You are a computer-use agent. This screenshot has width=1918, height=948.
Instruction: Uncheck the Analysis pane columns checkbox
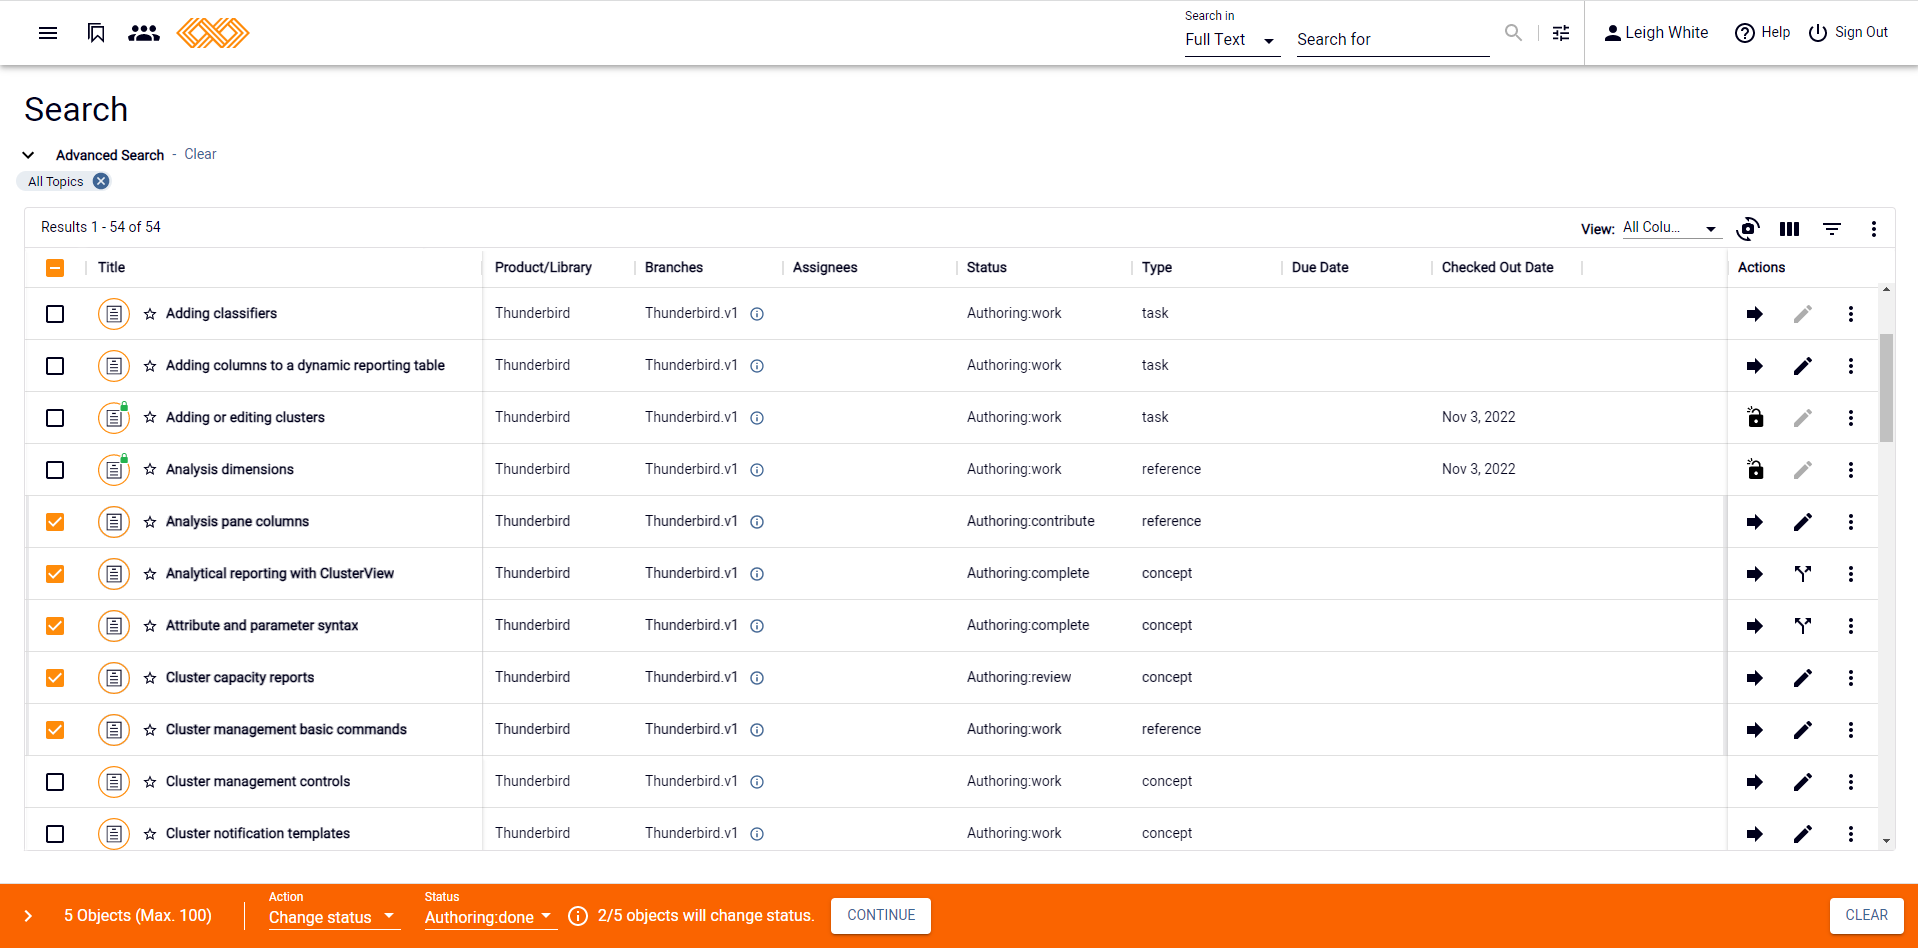click(55, 522)
